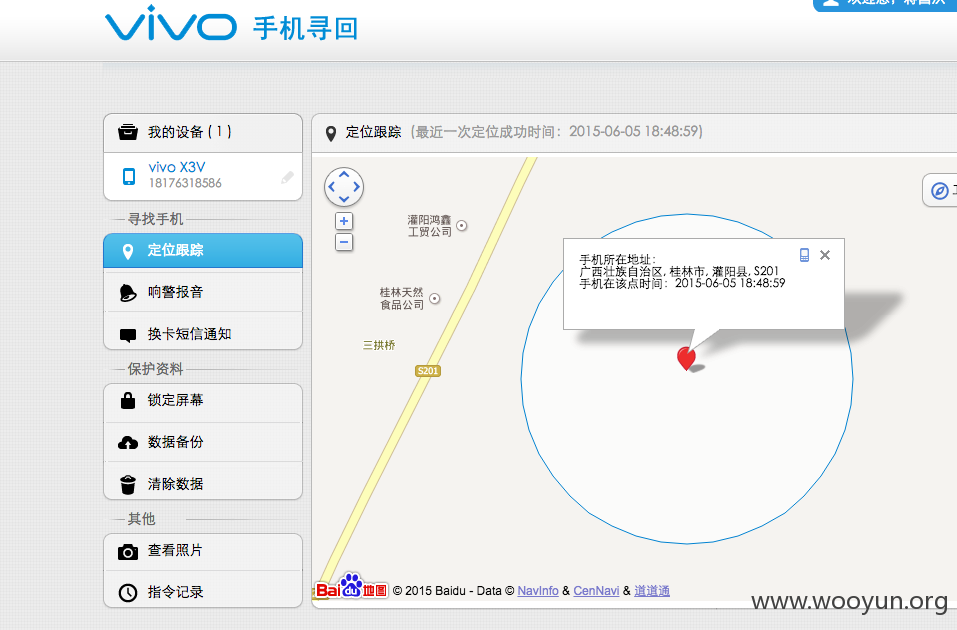
Task: Click the address text 广西壮族自治区 in popup
Action: tap(621, 271)
